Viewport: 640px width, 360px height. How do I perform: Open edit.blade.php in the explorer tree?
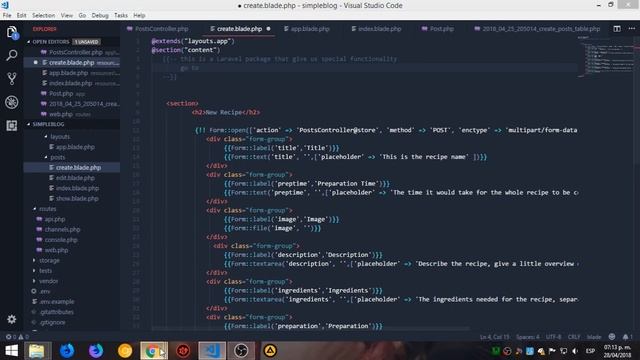pyautogui.click(x=75, y=178)
